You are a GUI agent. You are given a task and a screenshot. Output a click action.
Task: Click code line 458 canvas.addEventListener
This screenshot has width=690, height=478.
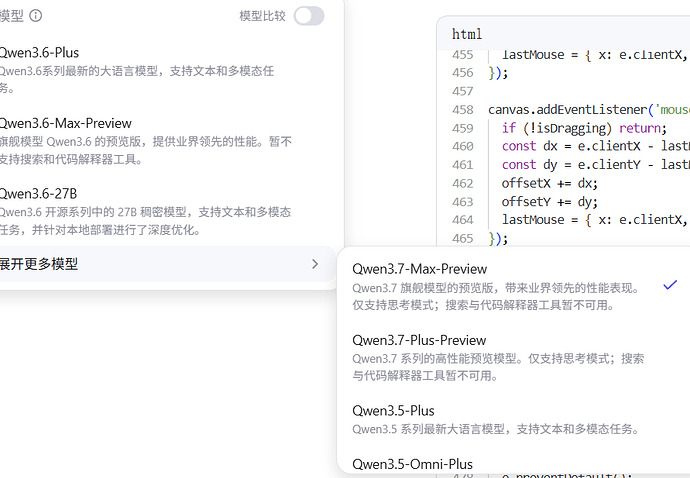(x=589, y=110)
